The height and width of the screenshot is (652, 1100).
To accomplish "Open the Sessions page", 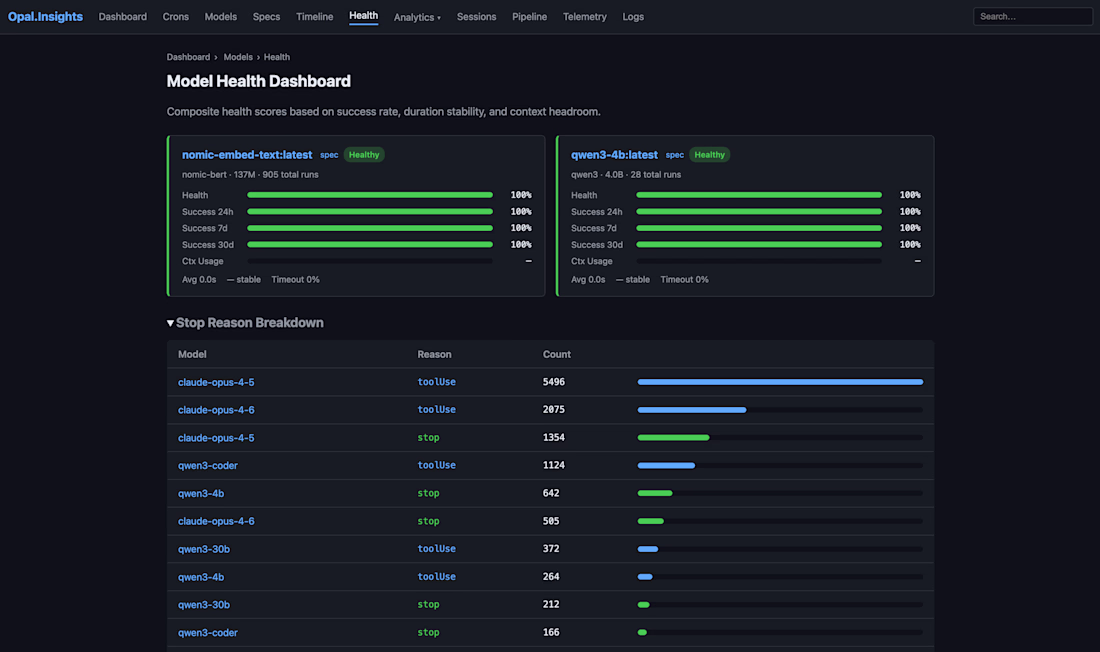I will (476, 17).
